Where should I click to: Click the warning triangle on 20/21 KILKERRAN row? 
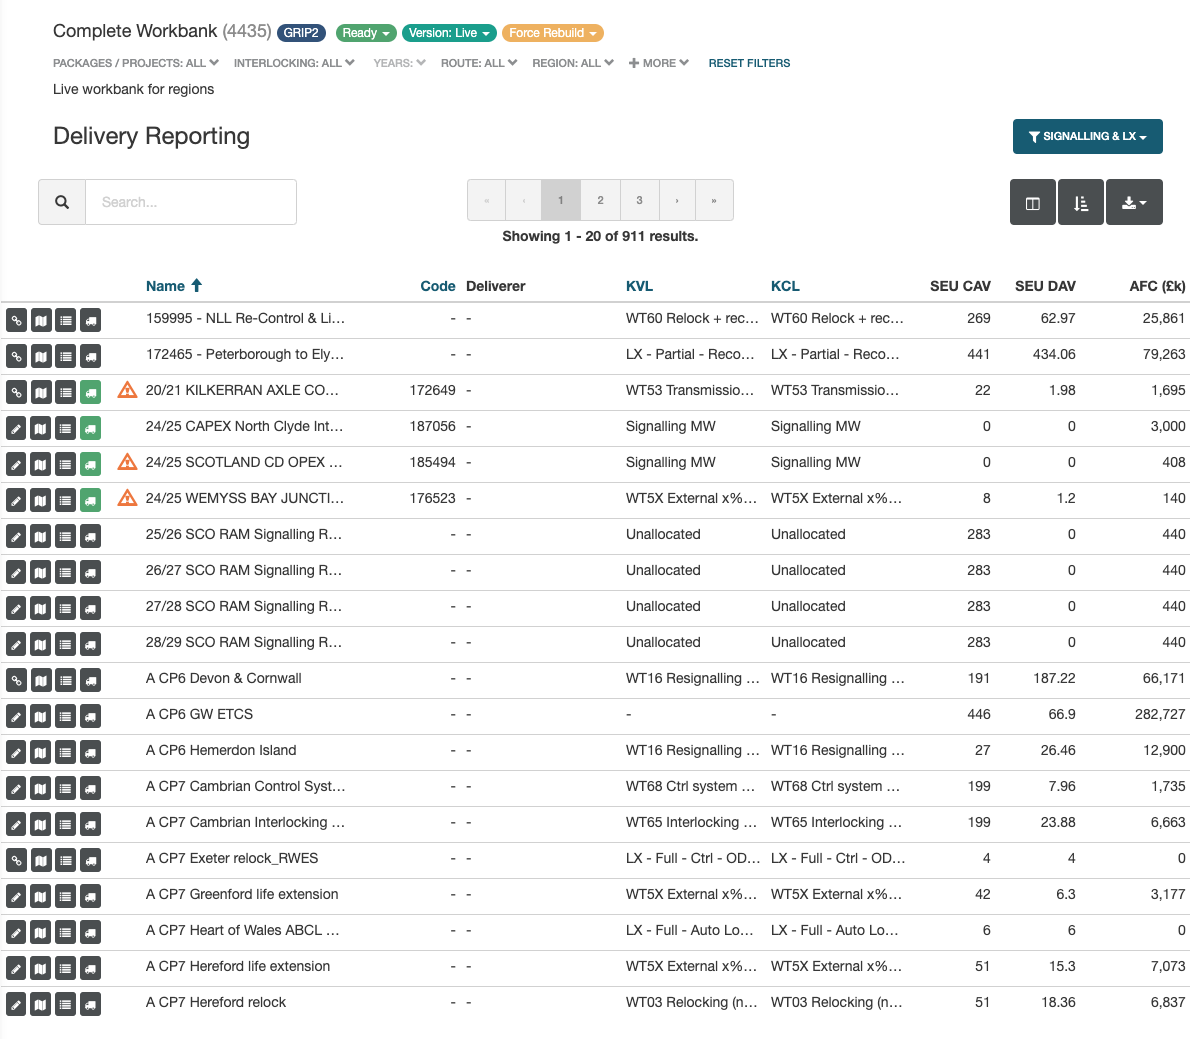(x=127, y=390)
